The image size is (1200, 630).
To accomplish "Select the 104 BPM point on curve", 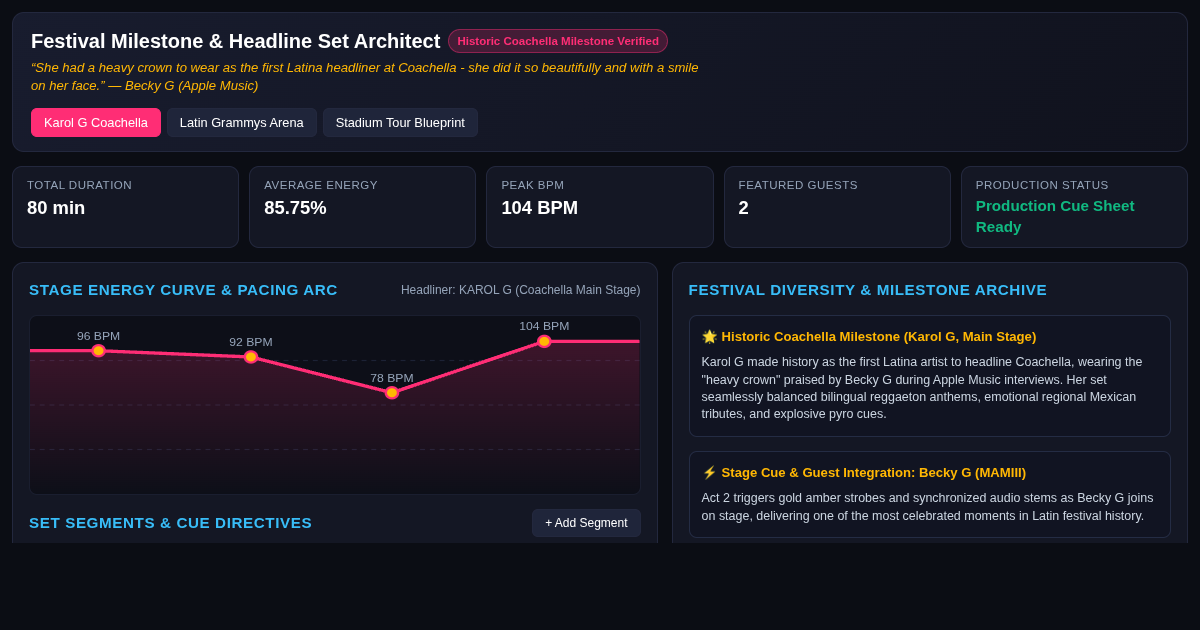I will [x=544, y=341].
